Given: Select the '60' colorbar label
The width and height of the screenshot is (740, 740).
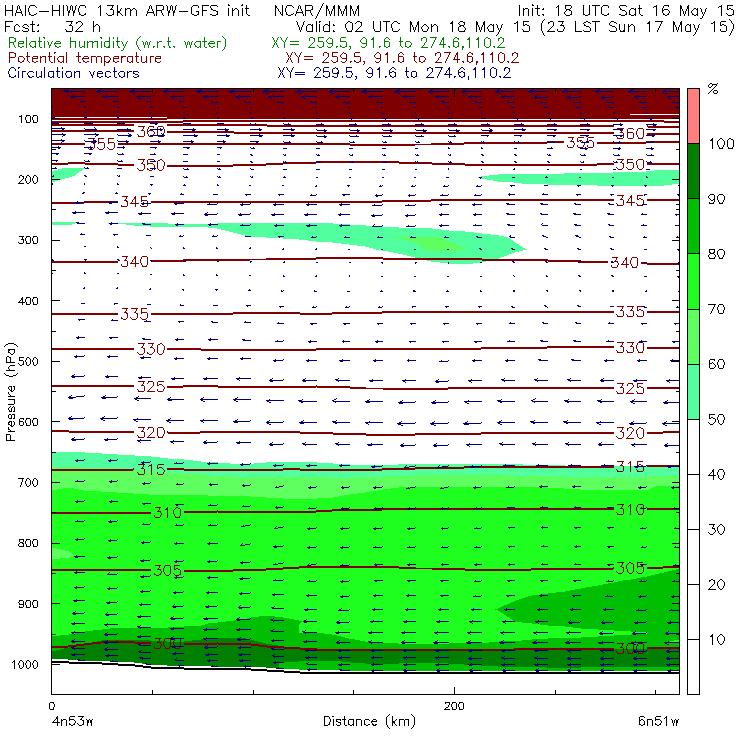Looking at the screenshot, I should (x=716, y=364).
